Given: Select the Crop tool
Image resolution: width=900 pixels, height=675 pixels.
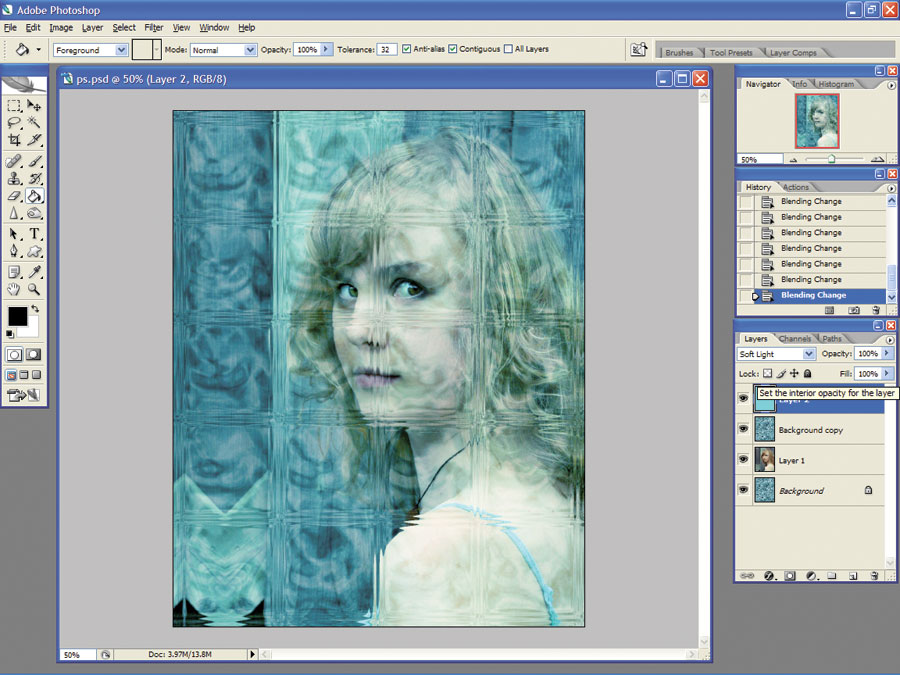Looking at the screenshot, I should (x=14, y=140).
